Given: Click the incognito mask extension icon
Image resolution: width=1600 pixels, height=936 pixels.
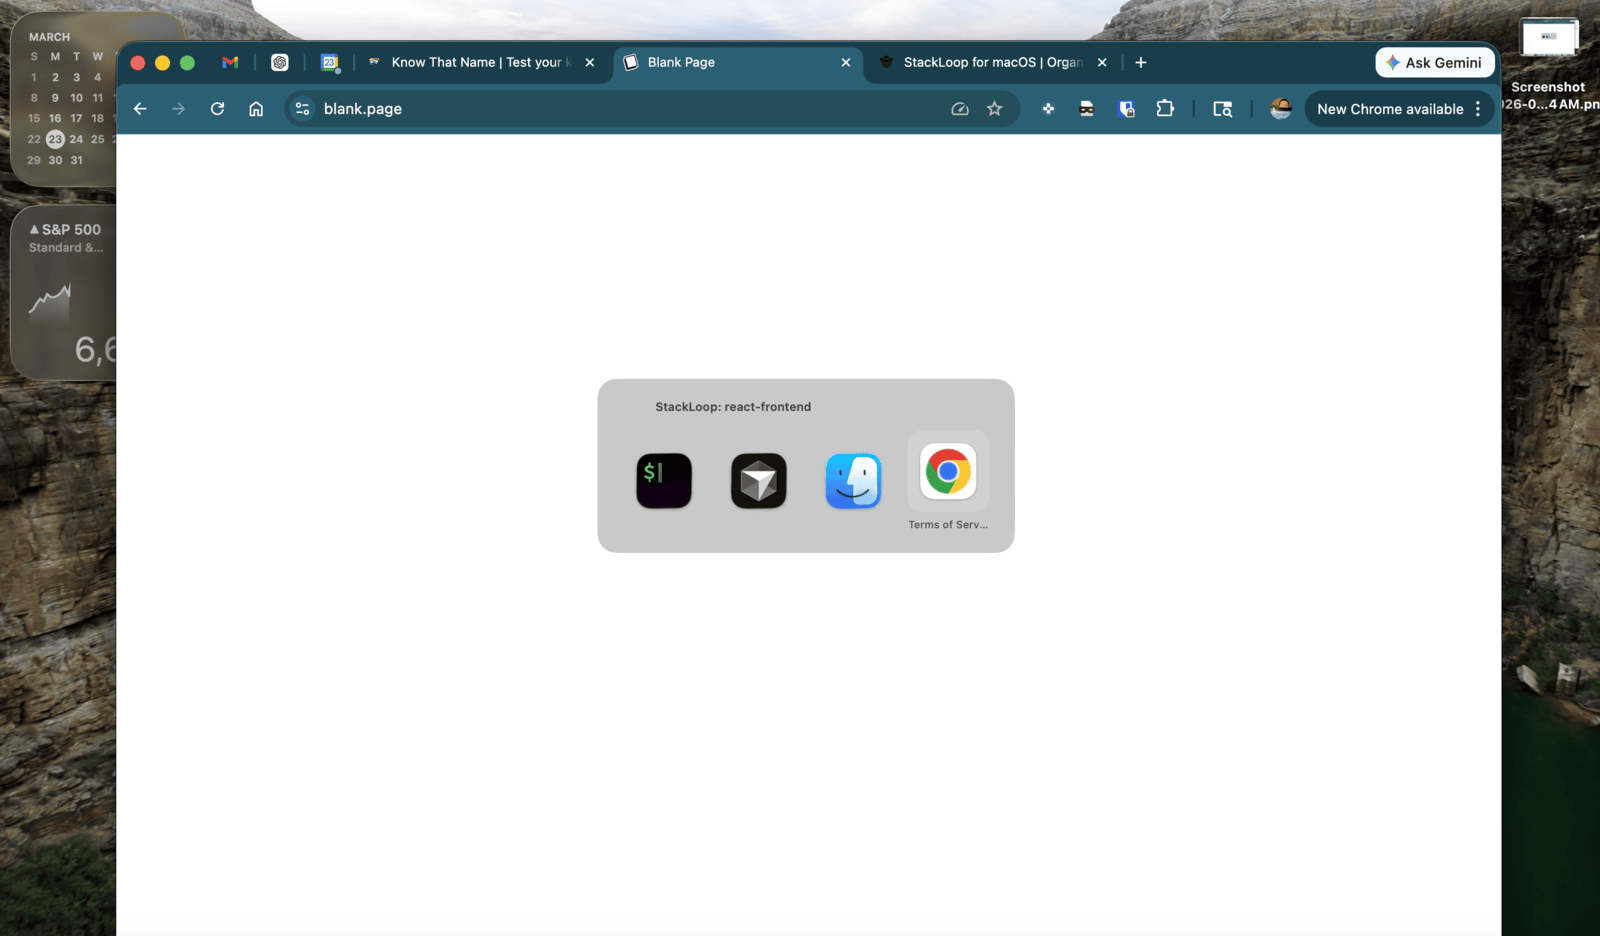Looking at the screenshot, I should coord(1086,109).
